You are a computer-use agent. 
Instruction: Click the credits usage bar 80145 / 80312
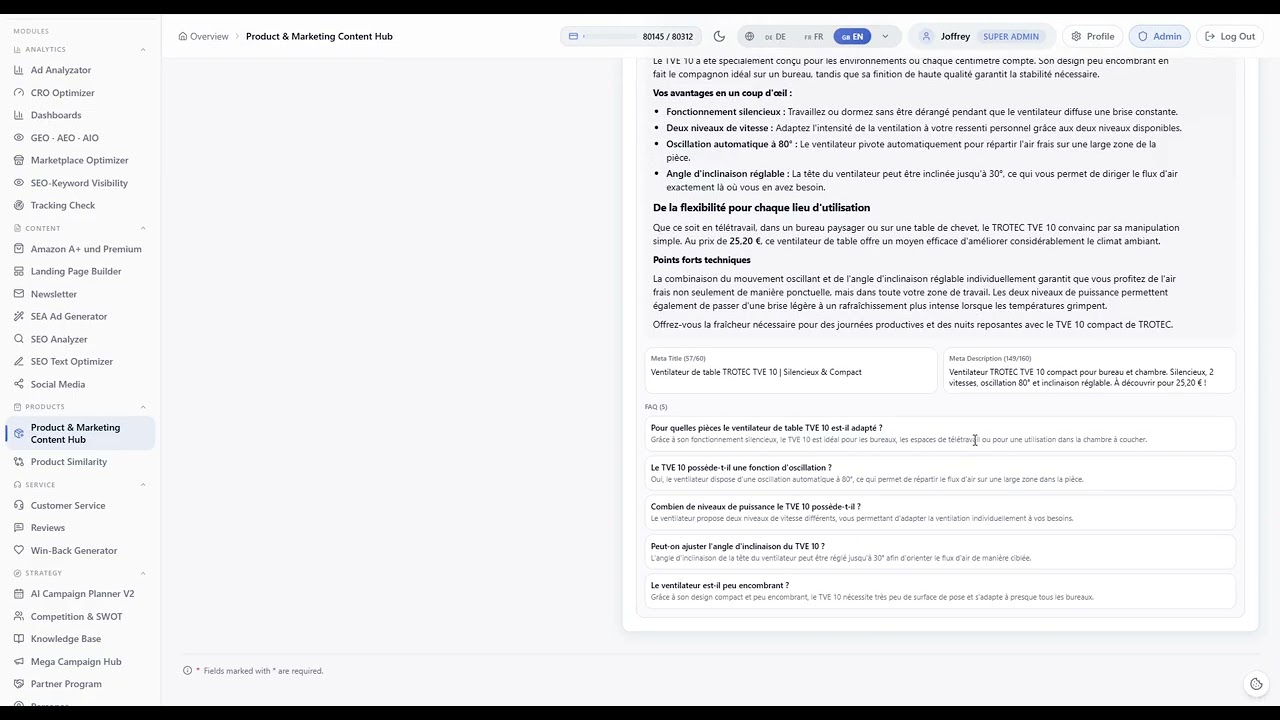click(630, 36)
